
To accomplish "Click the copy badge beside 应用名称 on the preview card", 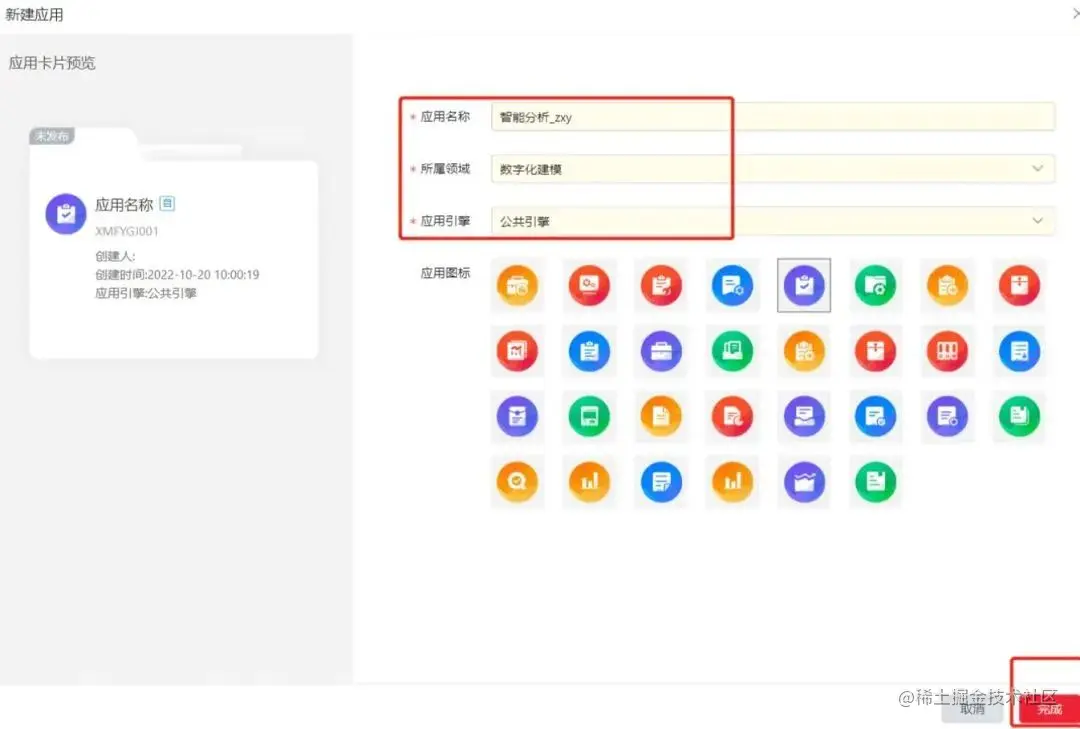I will coord(166,203).
